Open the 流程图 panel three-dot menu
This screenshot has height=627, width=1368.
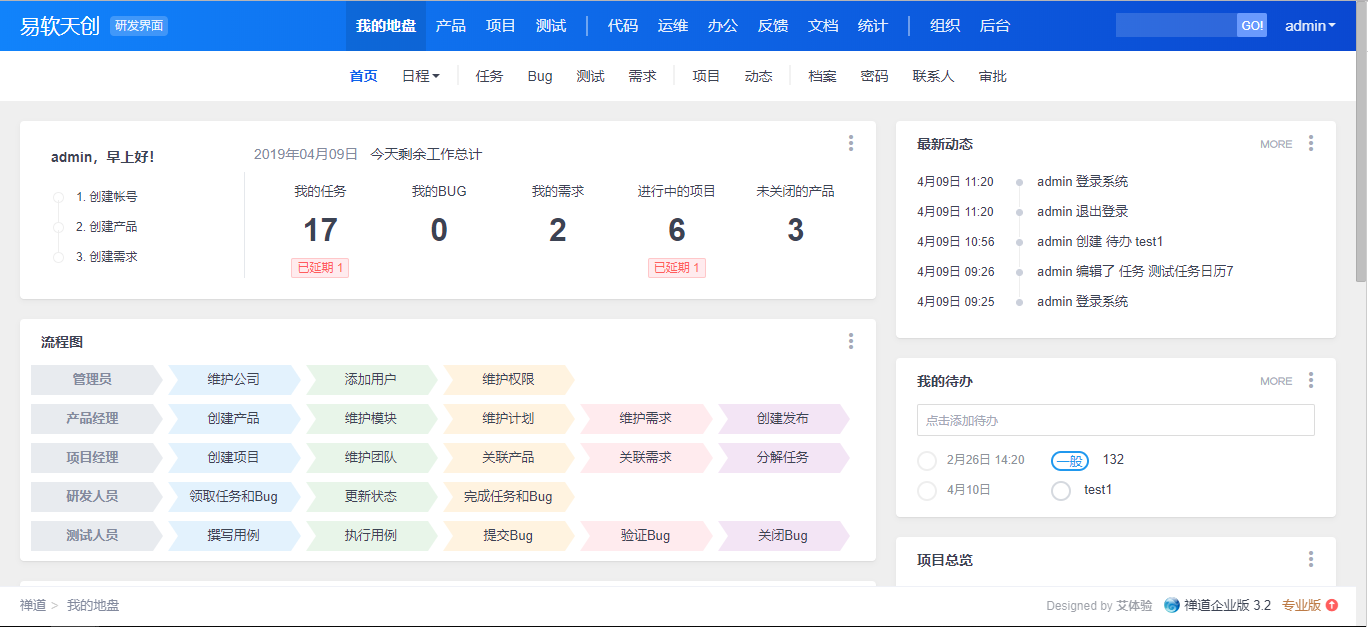[x=851, y=341]
